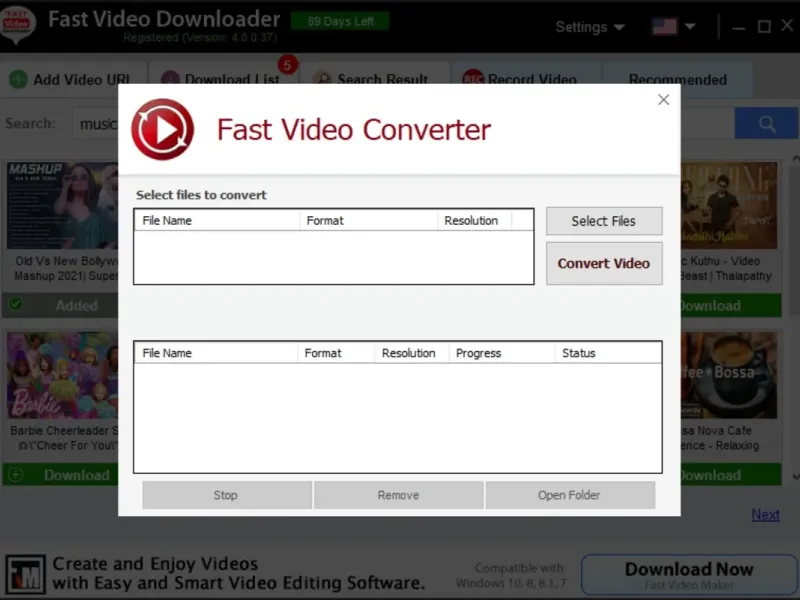The width and height of the screenshot is (800, 600).
Task: Click the red 5 badge on Download List
Action: point(287,65)
